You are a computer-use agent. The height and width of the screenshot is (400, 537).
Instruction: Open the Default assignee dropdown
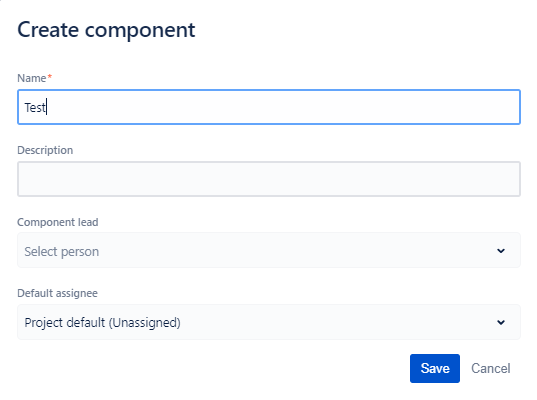pos(269,322)
